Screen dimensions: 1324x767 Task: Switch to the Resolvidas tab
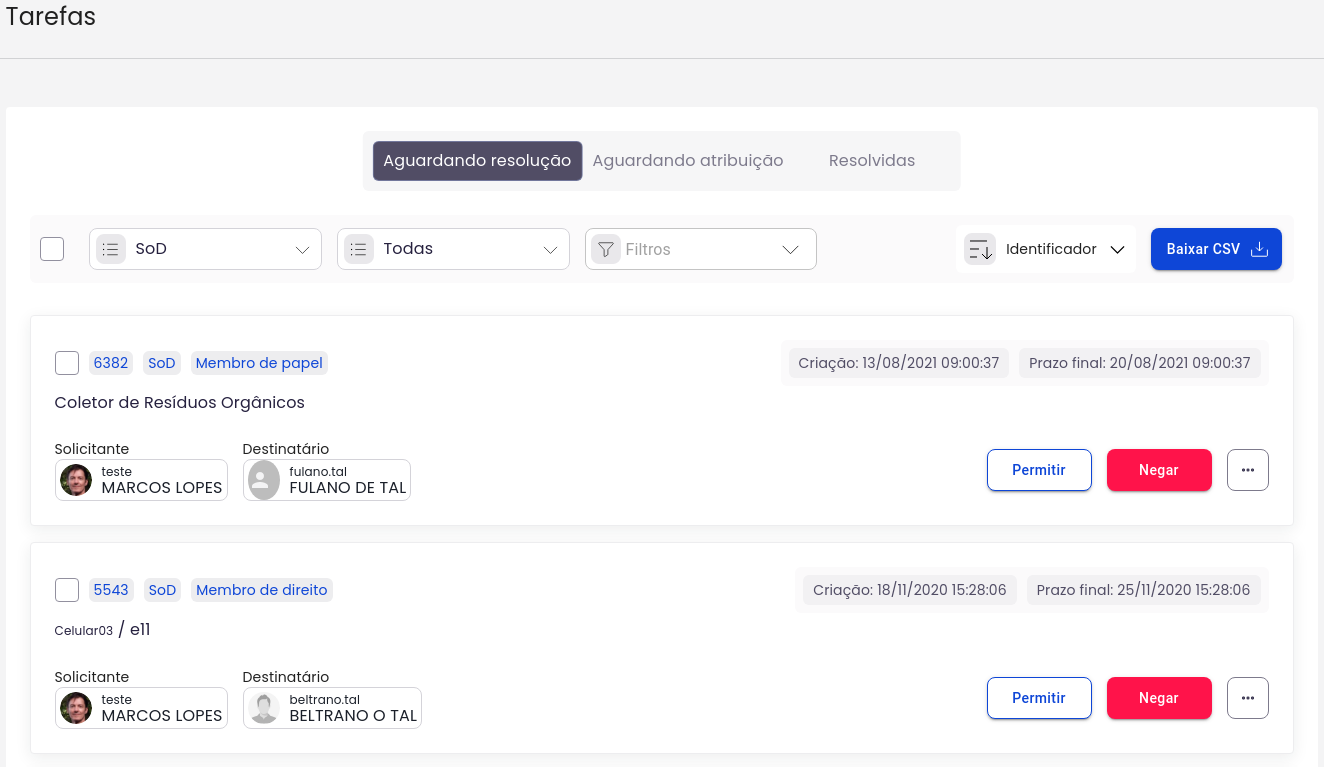[x=871, y=161]
